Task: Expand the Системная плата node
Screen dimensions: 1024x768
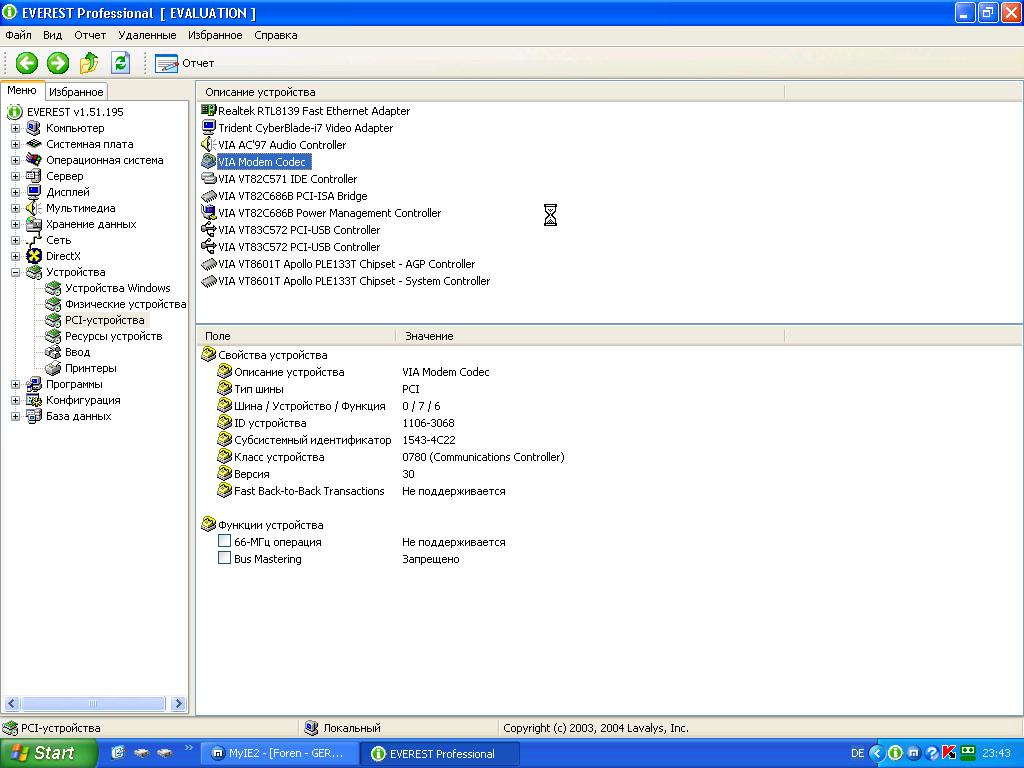Action: point(15,144)
